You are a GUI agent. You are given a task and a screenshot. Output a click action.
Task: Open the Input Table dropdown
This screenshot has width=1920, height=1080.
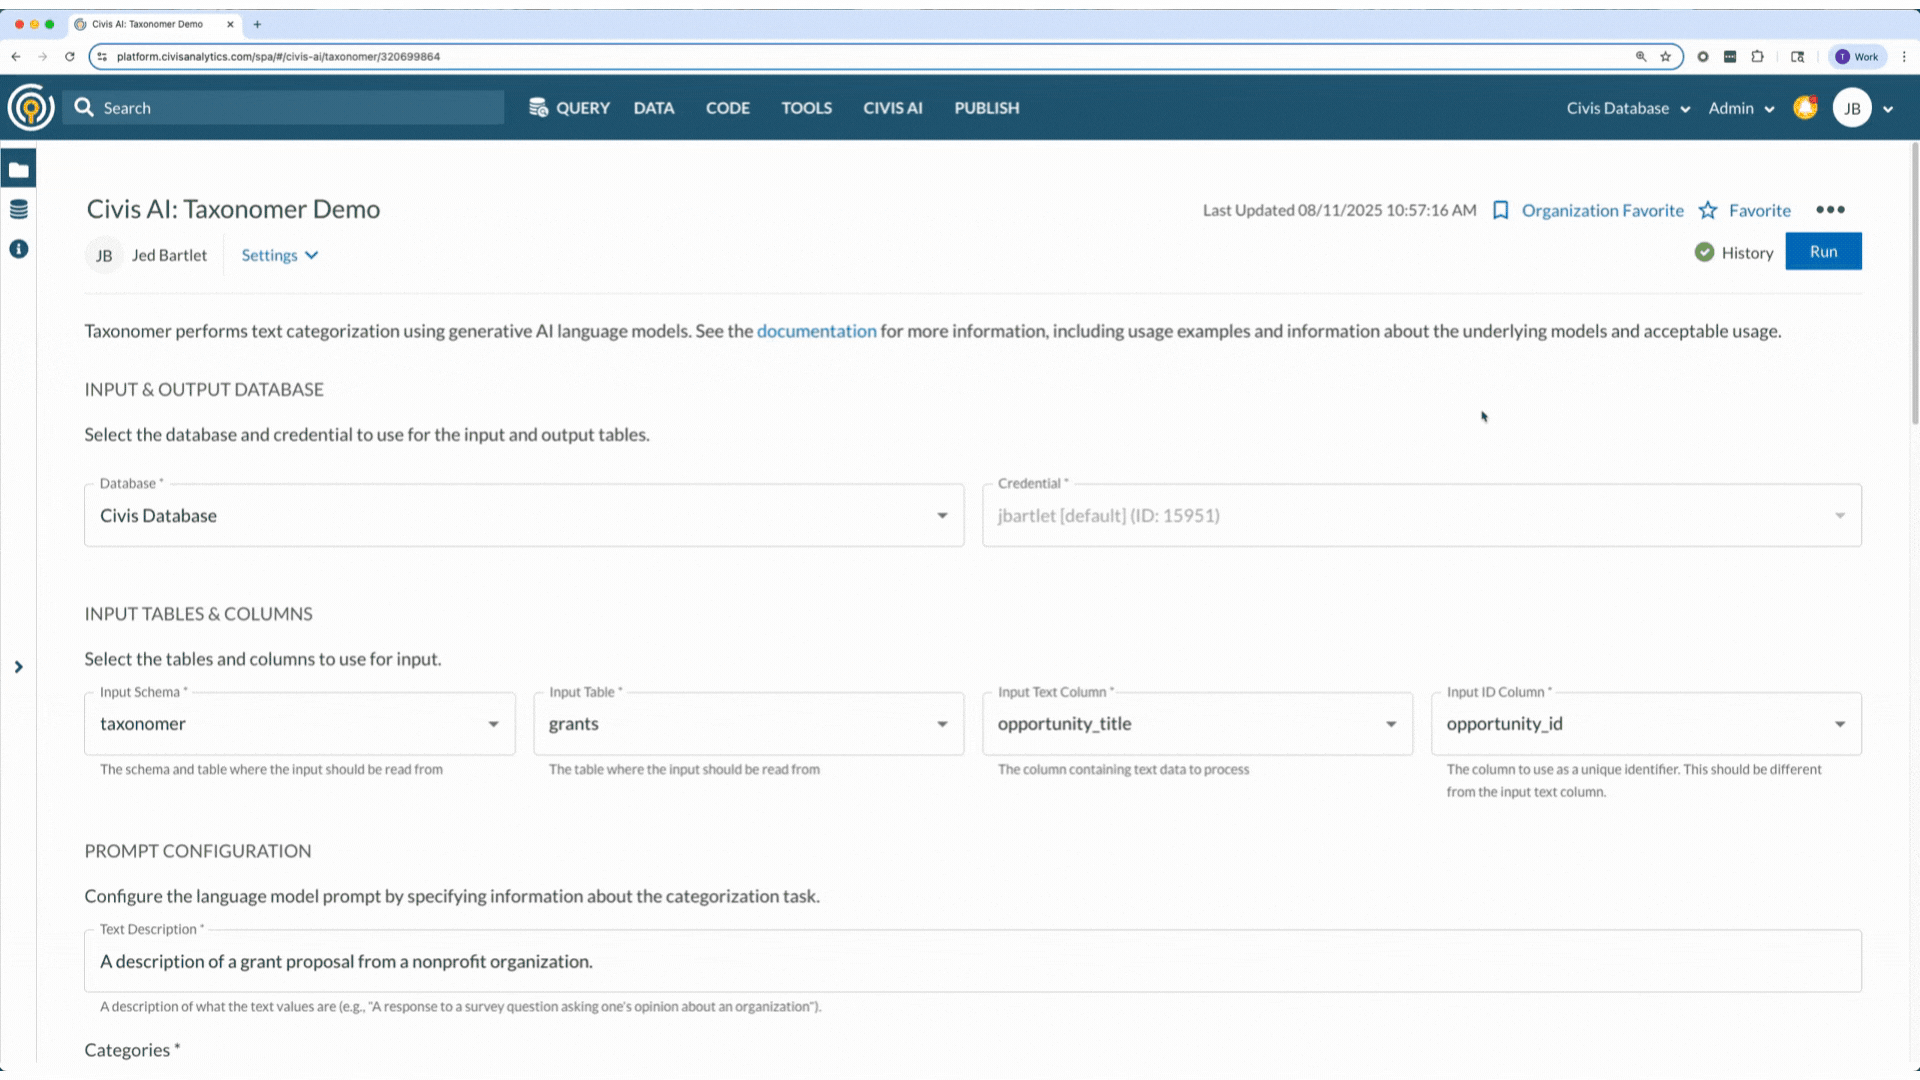[749, 723]
